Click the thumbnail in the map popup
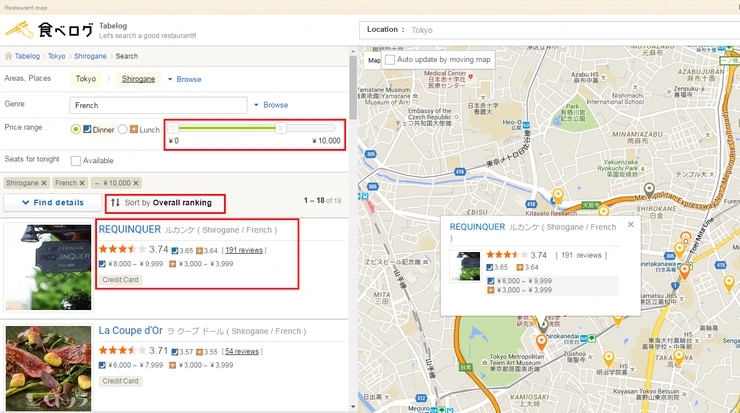 [x=464, y=266]
